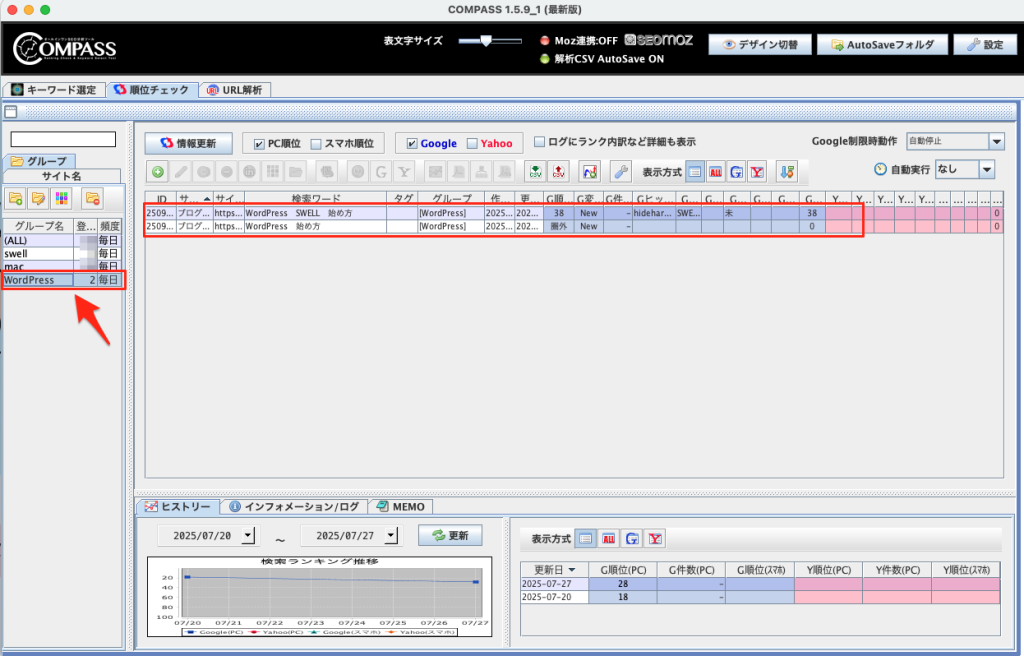The height and width of the screenshot is (656, 1024).
Task: Click the CSV export icon with red arrow
Action: 558,172
